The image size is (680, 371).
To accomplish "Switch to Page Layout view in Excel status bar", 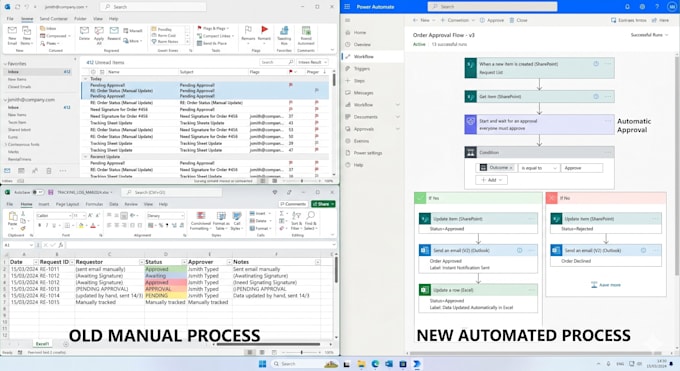I will pyautogui.click(x=262, y=352).
